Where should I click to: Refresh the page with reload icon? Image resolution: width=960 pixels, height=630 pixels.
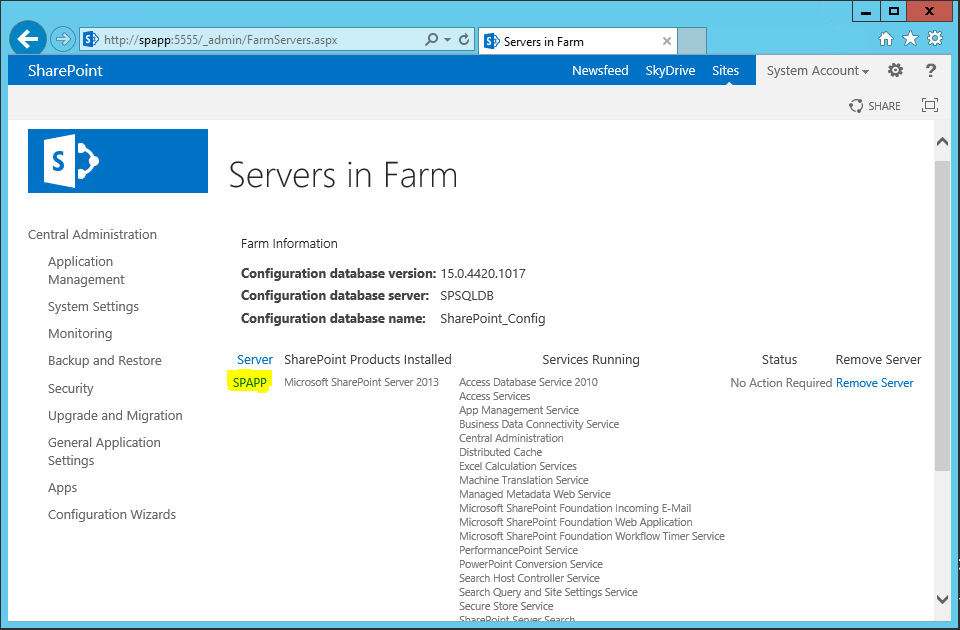[464, 39]
